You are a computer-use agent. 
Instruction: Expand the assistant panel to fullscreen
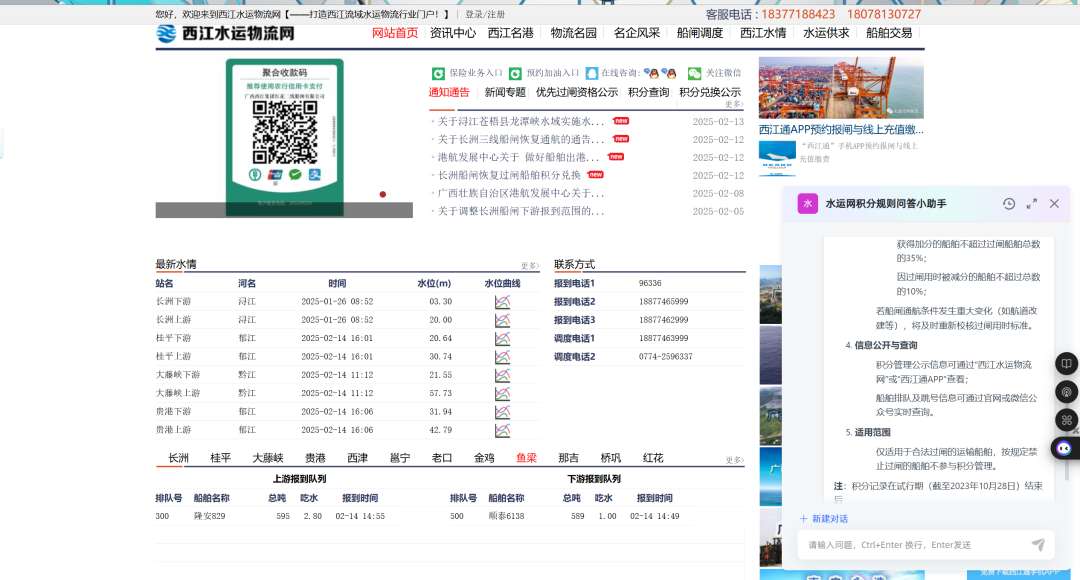(1031, 204)
